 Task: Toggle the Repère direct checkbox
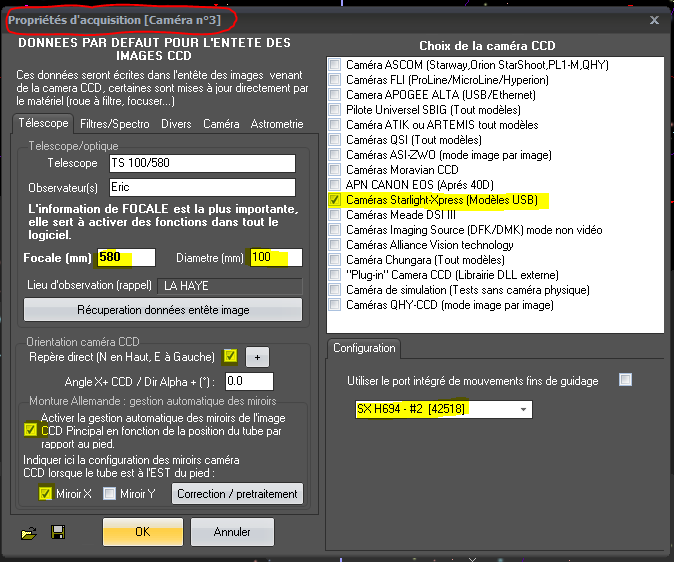tap(231, 356)
